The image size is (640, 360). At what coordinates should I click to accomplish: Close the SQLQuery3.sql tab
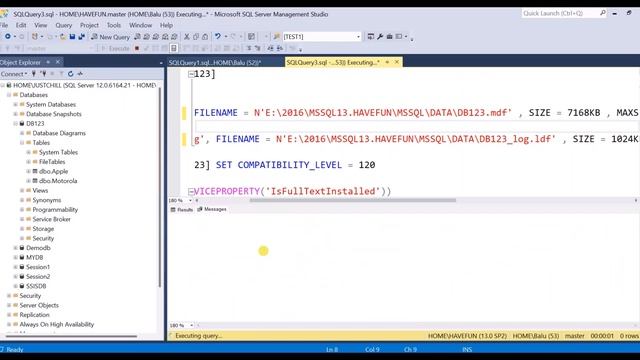[x=397, y=62]
